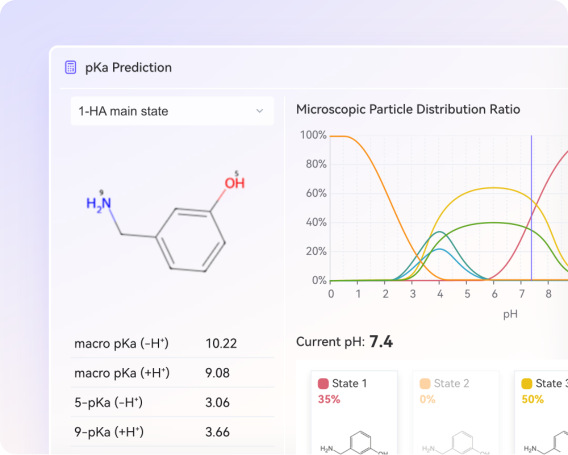
Task: Click the benzene ring in structure
Action: (191, 240)
